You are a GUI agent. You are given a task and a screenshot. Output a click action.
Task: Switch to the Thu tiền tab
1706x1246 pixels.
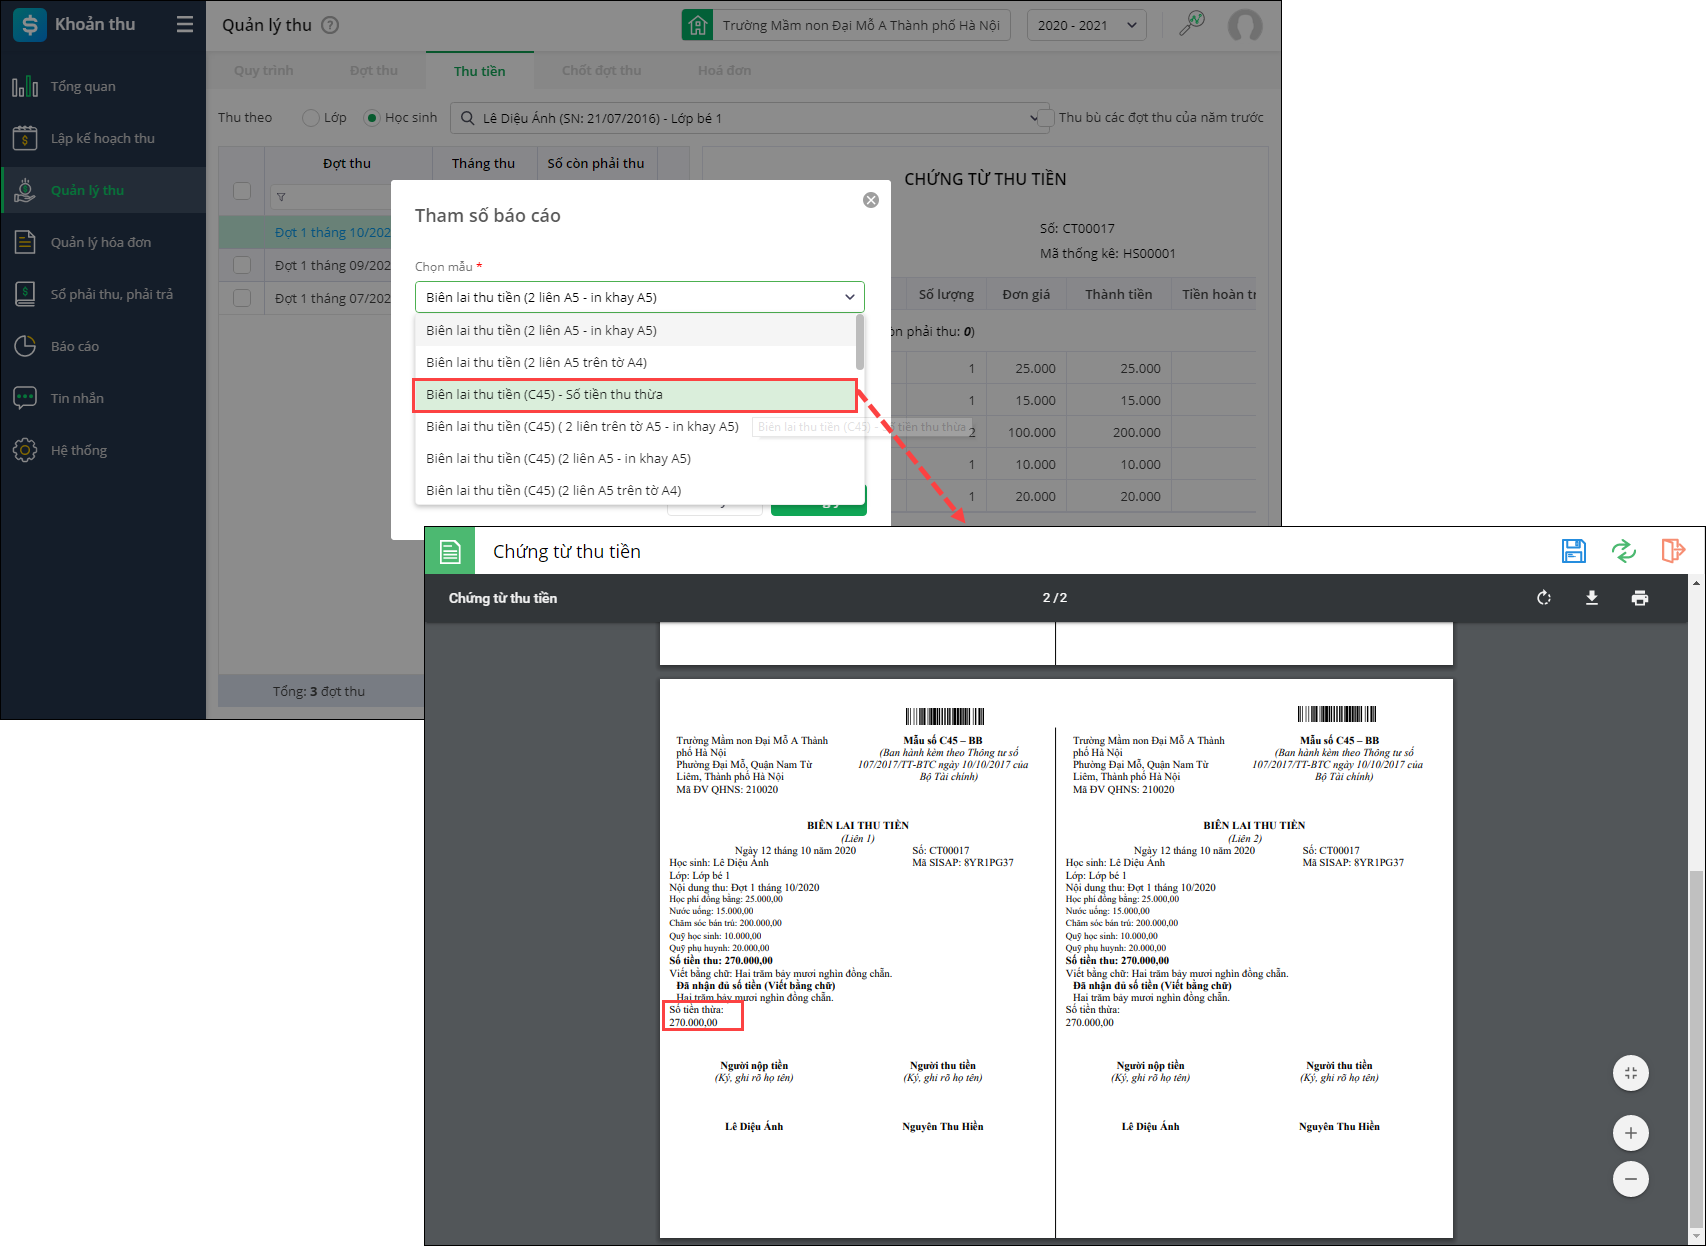point(480,71)
